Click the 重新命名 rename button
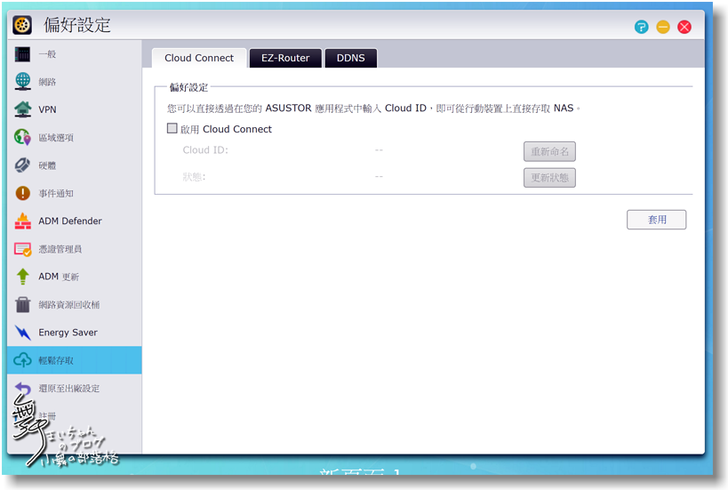This screenshot has height=490, width=728. (x=550, y=151)
